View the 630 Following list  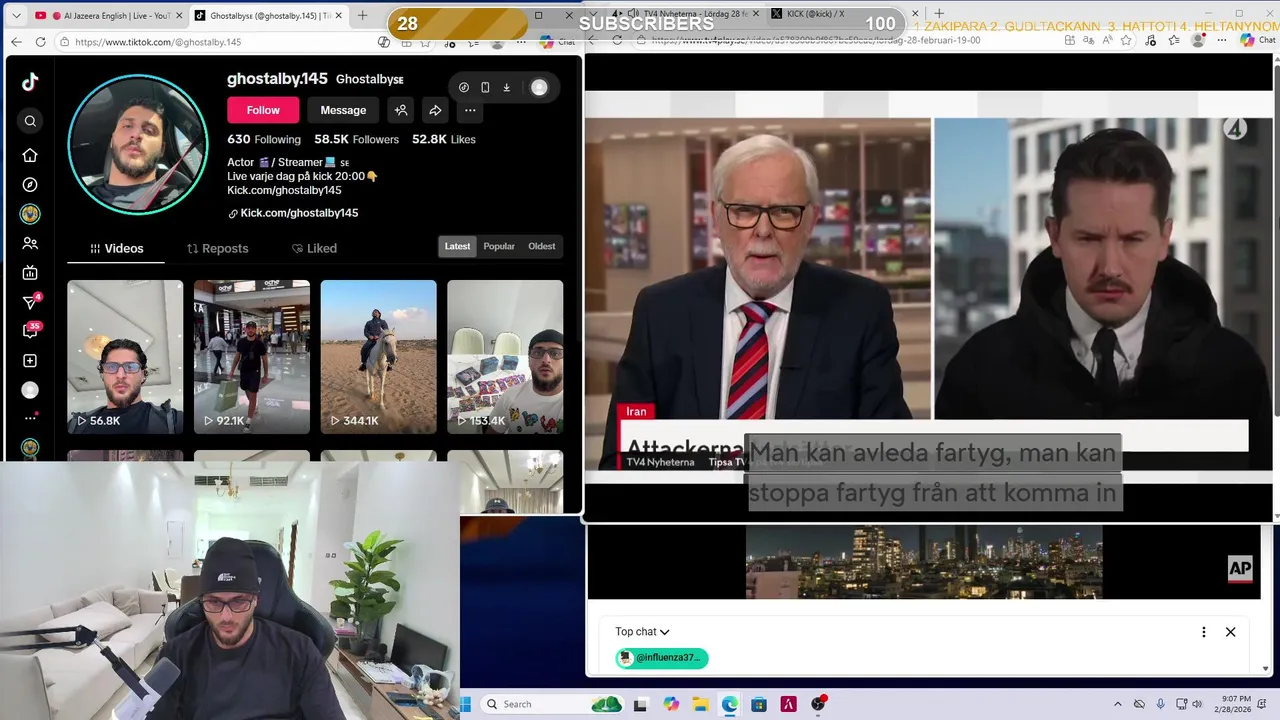[264, 139]
